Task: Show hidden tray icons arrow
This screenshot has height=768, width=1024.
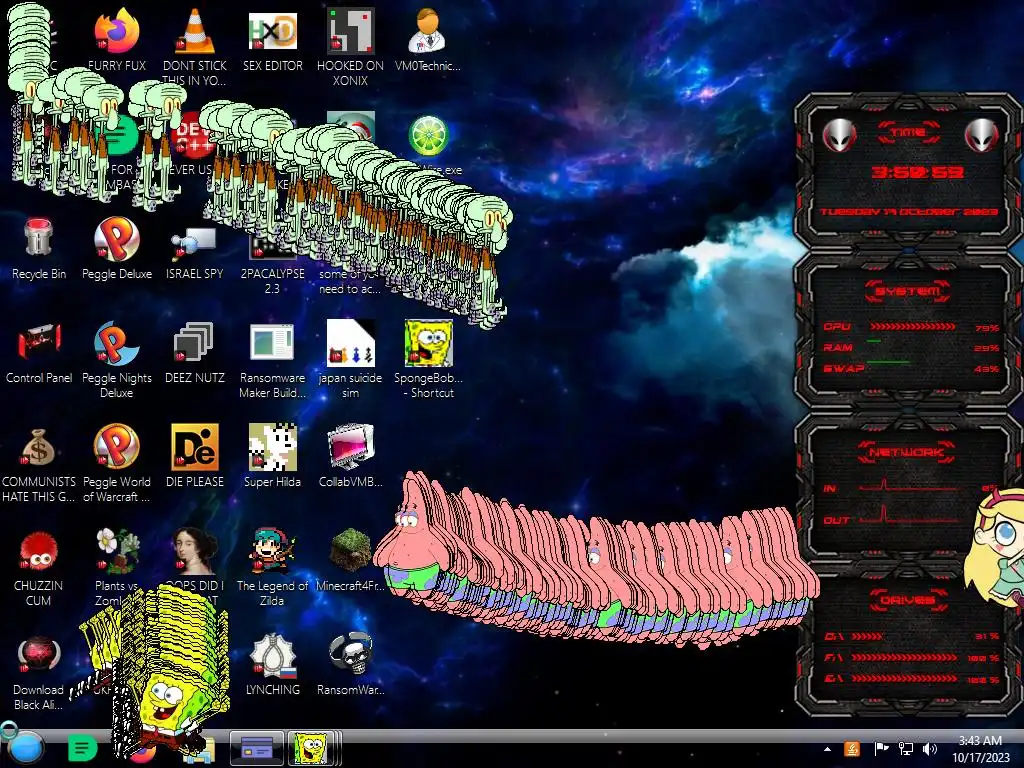Action: (827, 749)
